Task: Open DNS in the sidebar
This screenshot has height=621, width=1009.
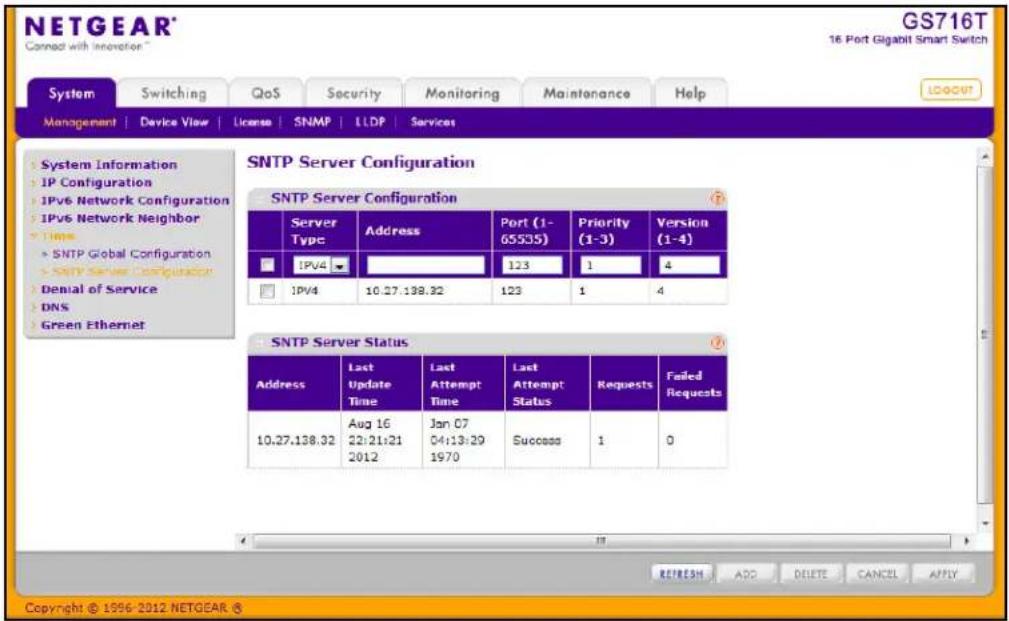Action: coord(55,308)
